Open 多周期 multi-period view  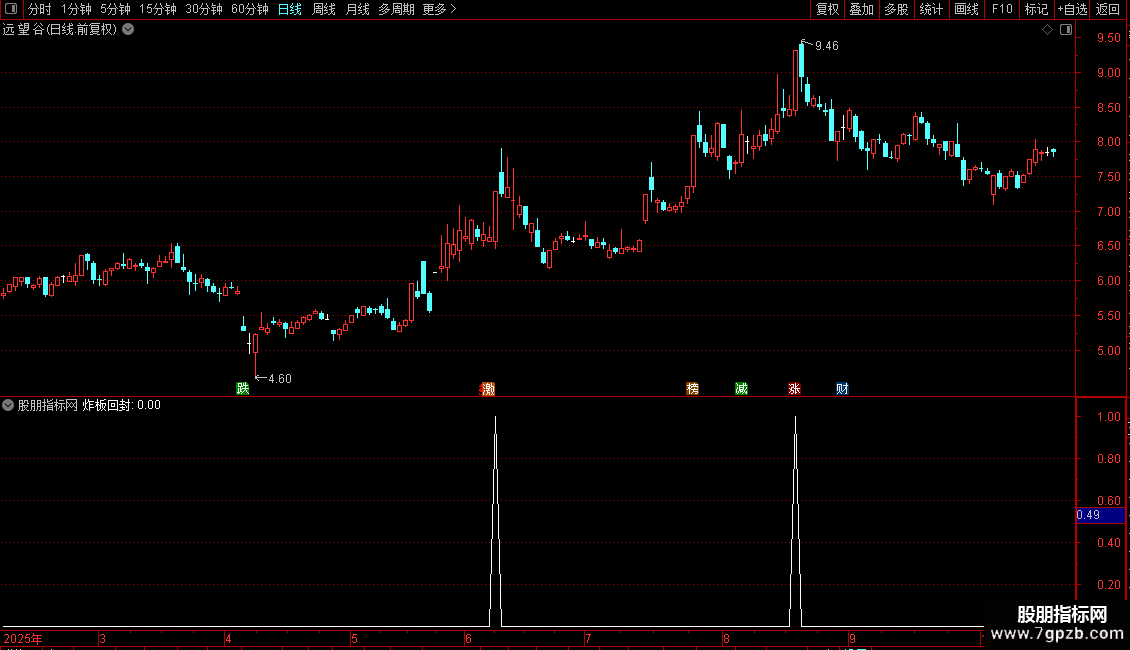(396, 9)
